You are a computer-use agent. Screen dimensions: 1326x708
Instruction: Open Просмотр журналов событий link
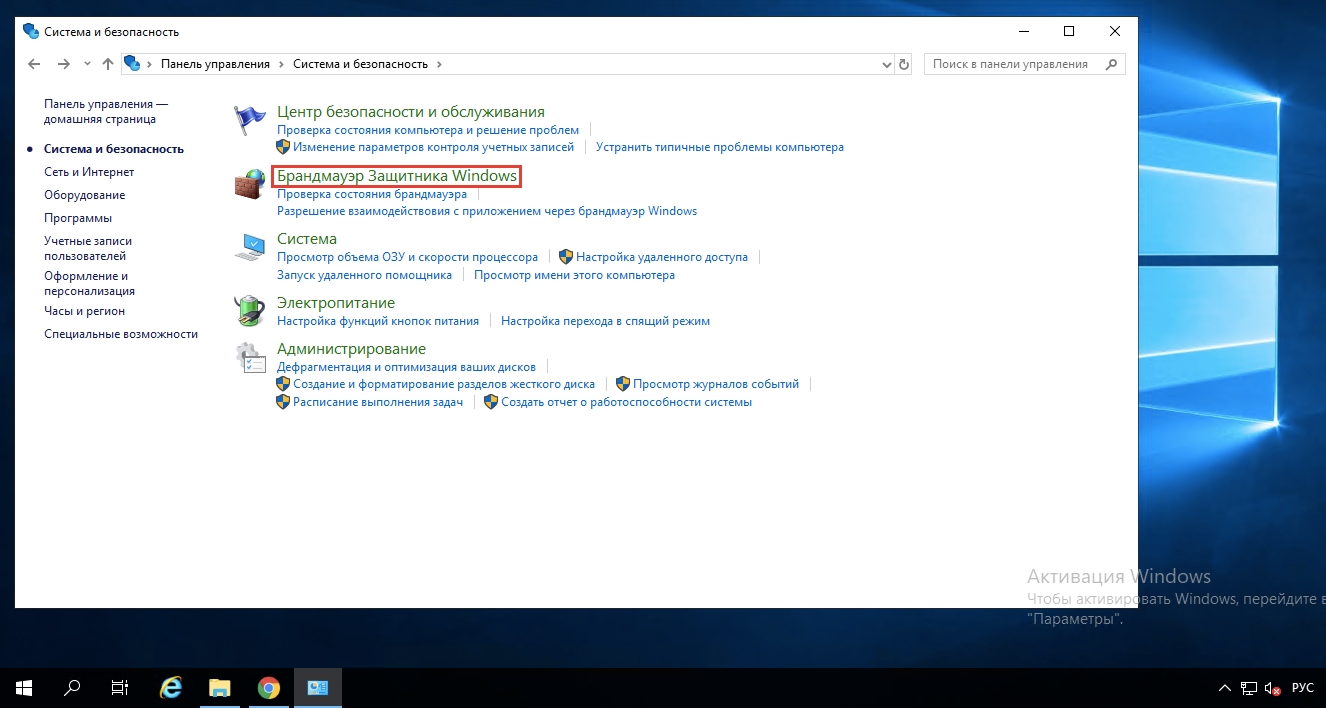716,384
